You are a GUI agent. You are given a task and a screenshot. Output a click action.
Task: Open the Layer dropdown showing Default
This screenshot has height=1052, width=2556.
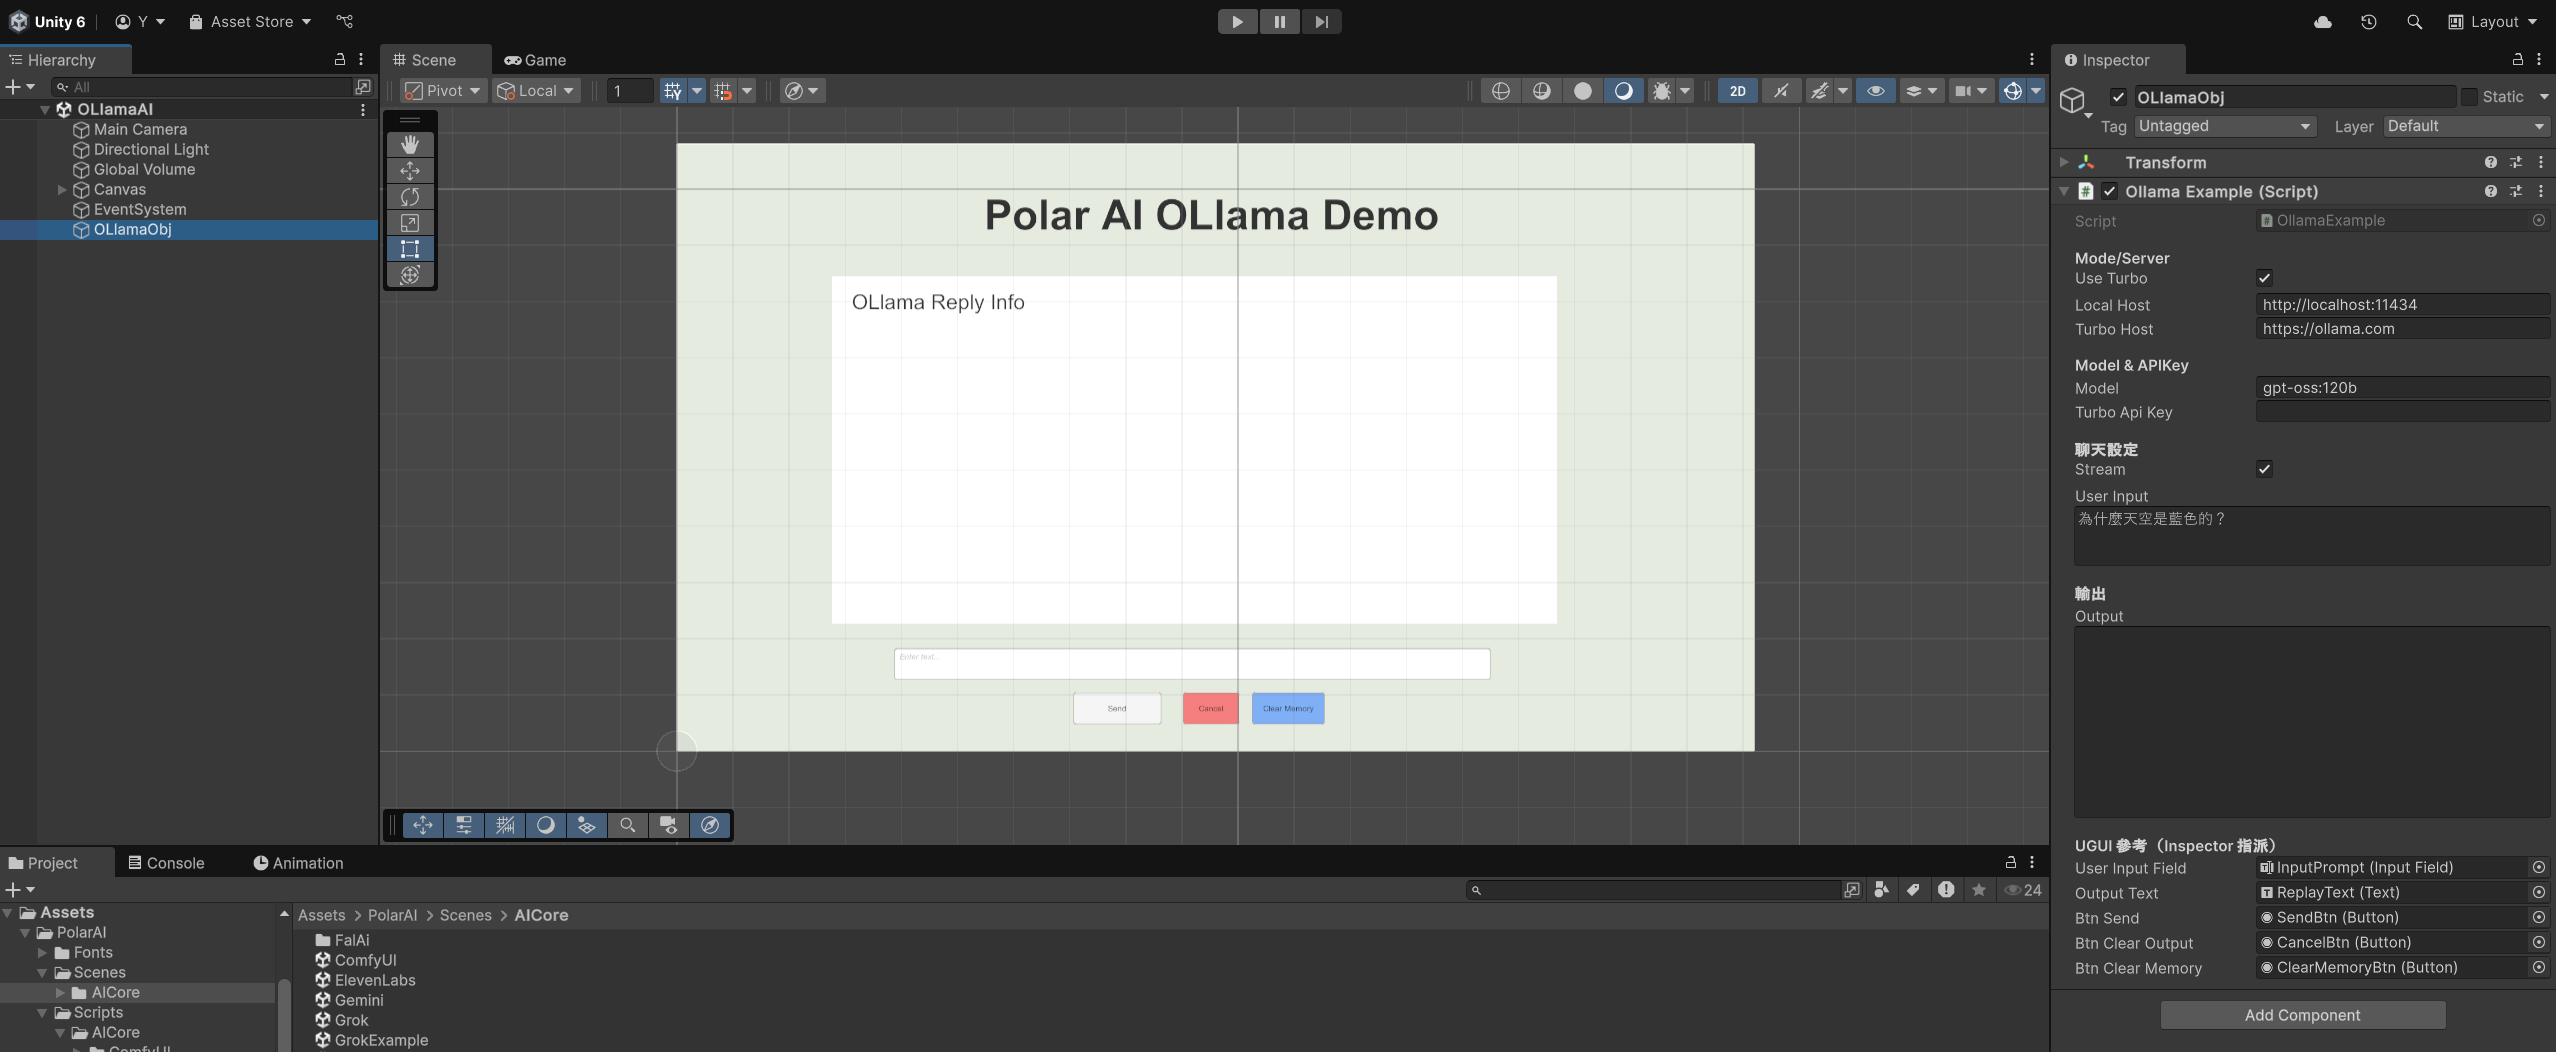coord(2466,126)
